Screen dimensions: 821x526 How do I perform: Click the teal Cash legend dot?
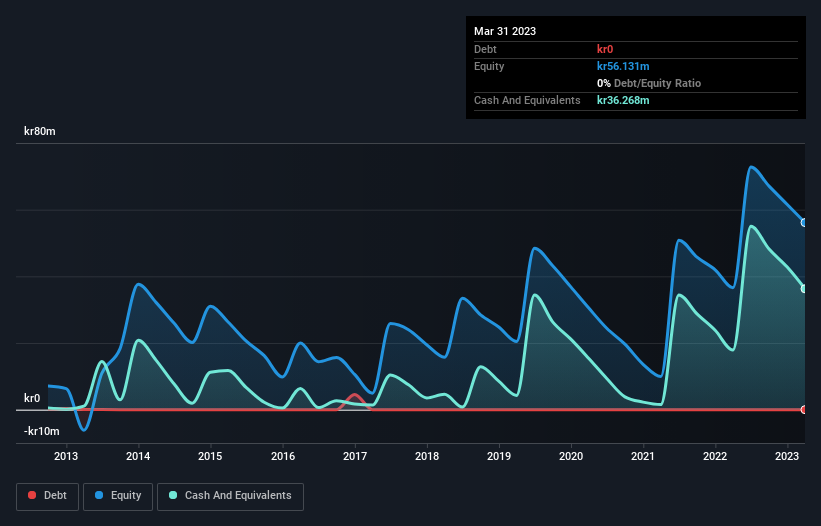click(x=173, y=495)
